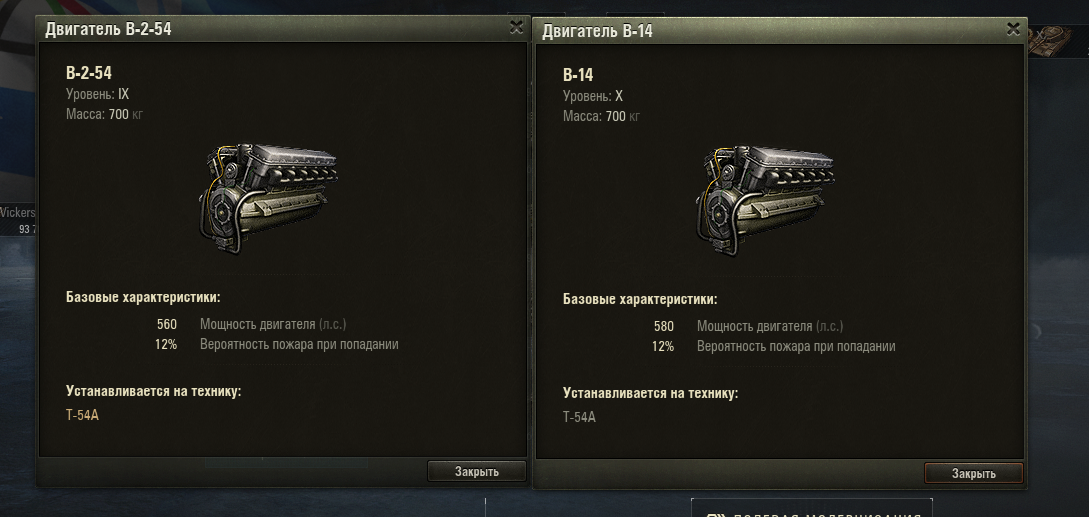Screen dimensions: 1089x517
Task: Open the grey T-54A link under В-14
Action: coord(579,417)
